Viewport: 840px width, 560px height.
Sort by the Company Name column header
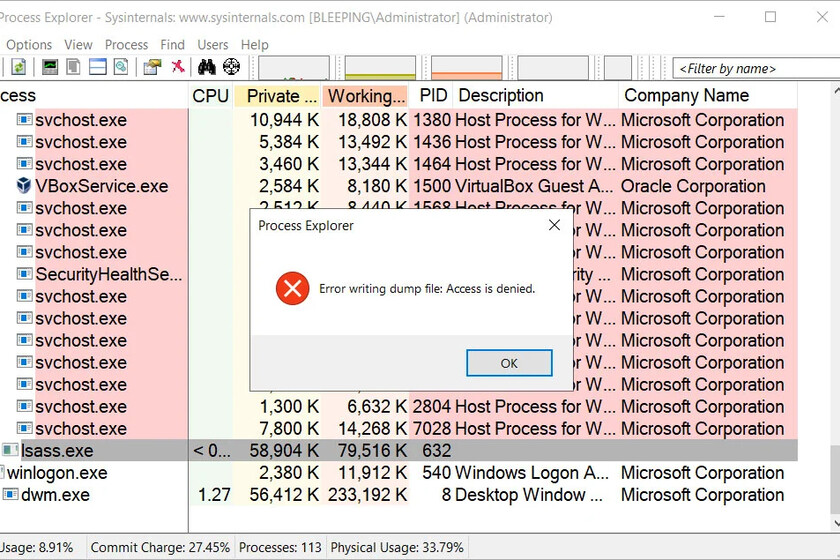point(707,96)
